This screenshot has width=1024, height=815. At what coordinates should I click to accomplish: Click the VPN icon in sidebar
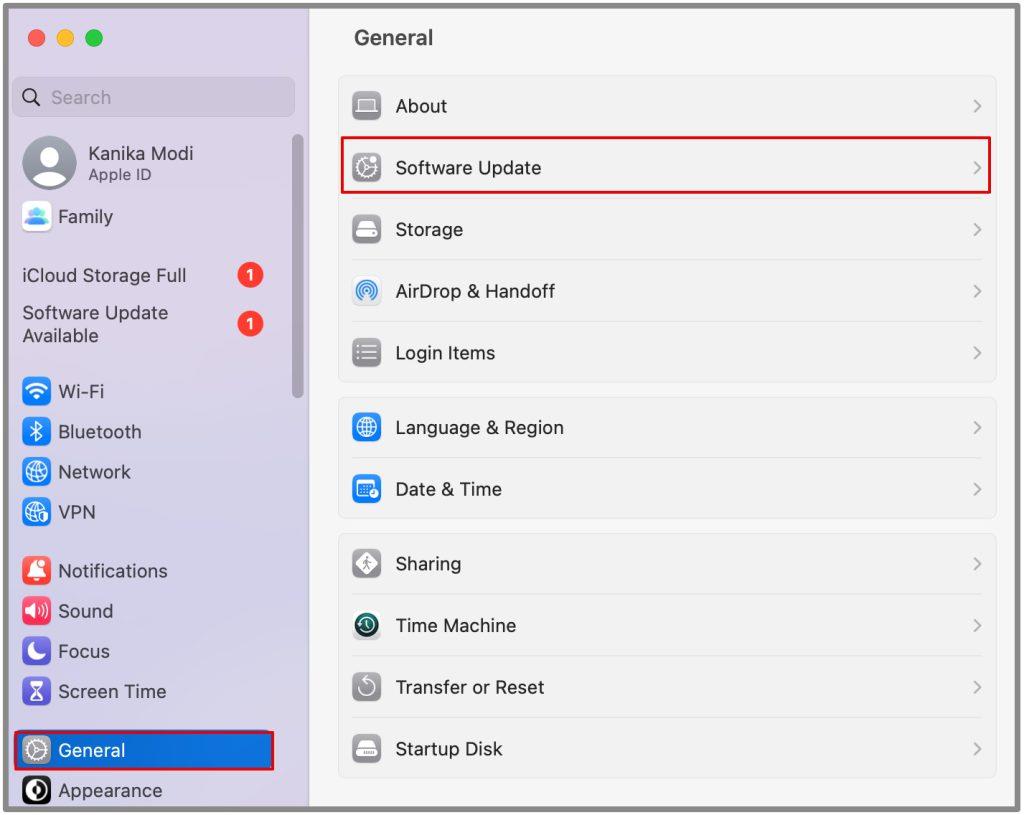click(x=37, y=512)
